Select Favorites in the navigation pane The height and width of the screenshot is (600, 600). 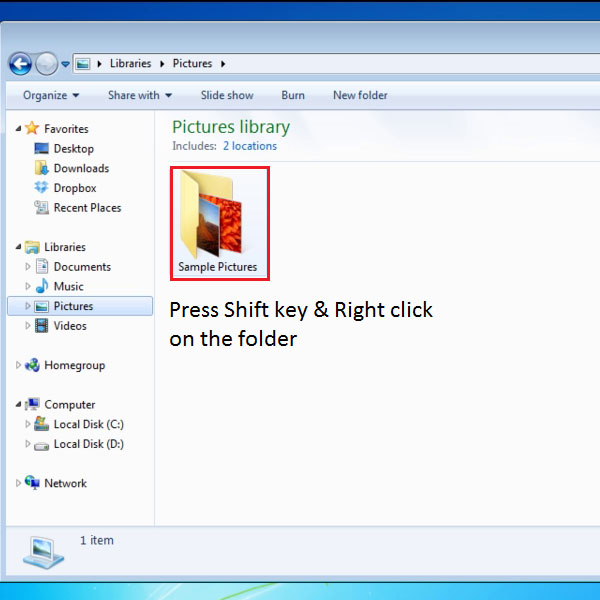66,129
